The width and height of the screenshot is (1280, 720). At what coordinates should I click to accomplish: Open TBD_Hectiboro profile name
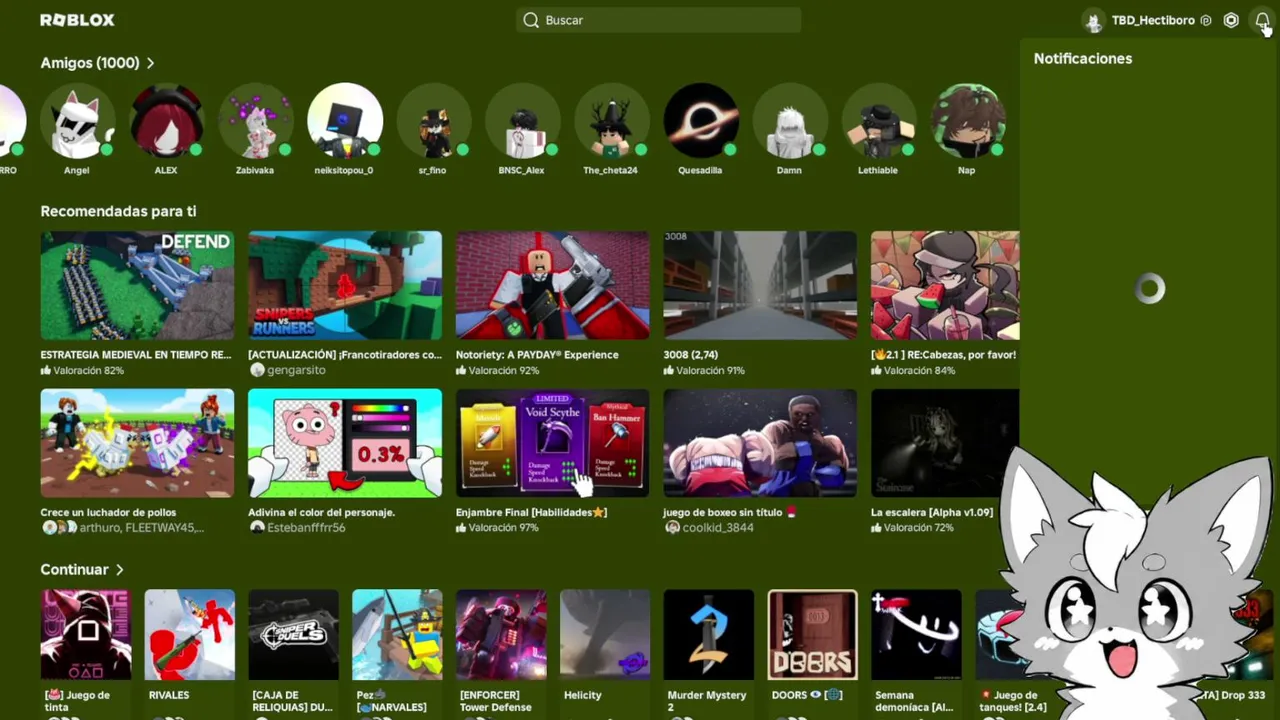click(x=1153, y=20)
